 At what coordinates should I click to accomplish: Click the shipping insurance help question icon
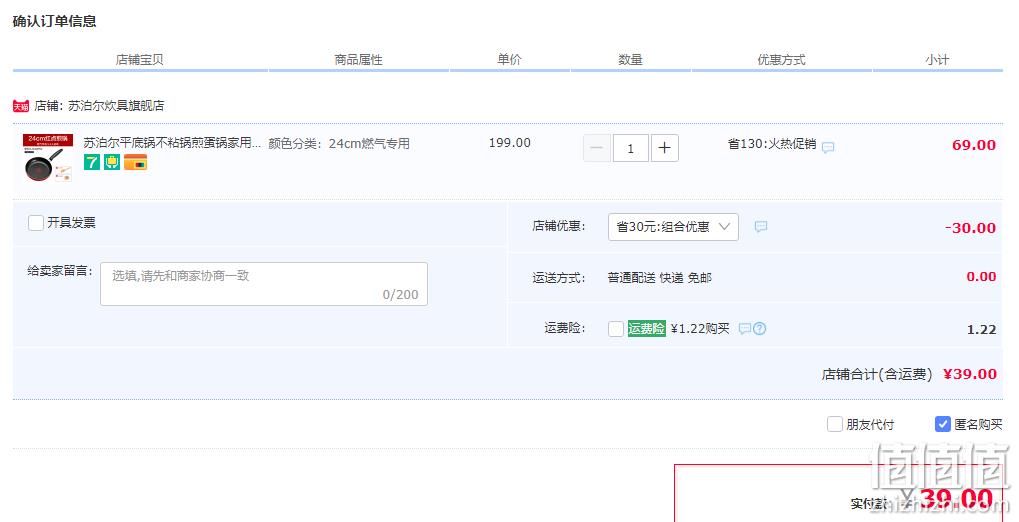click(x=760, y=328)
